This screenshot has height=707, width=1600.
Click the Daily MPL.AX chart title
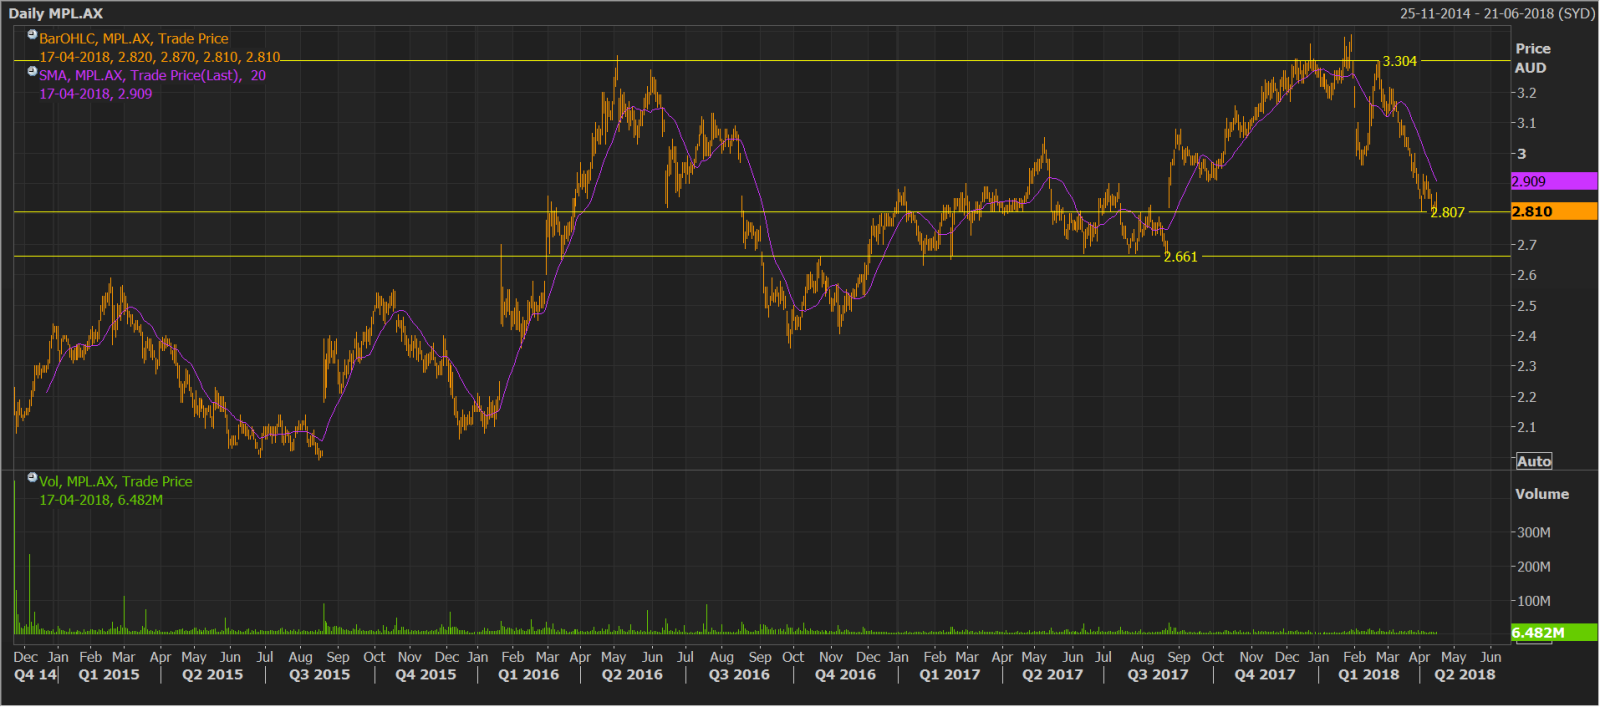coord(56,13)
